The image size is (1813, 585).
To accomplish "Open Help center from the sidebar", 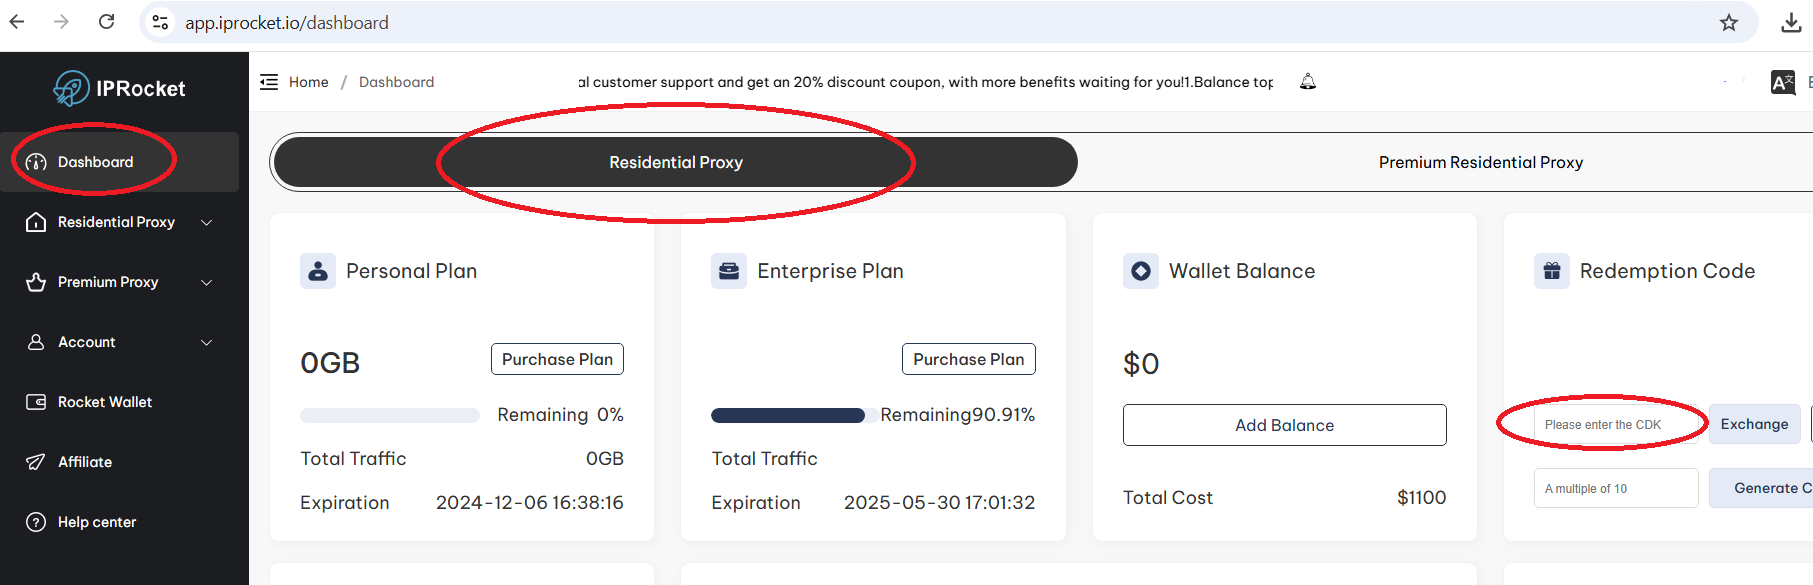I will click(97, 522).
